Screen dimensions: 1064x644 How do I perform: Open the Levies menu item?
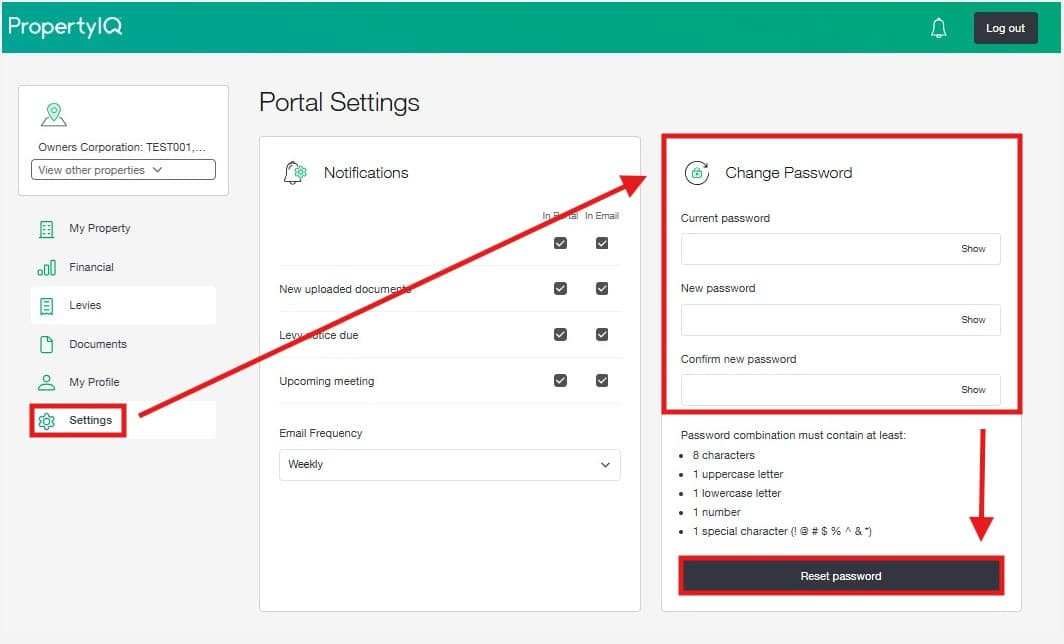coord(85,306)
